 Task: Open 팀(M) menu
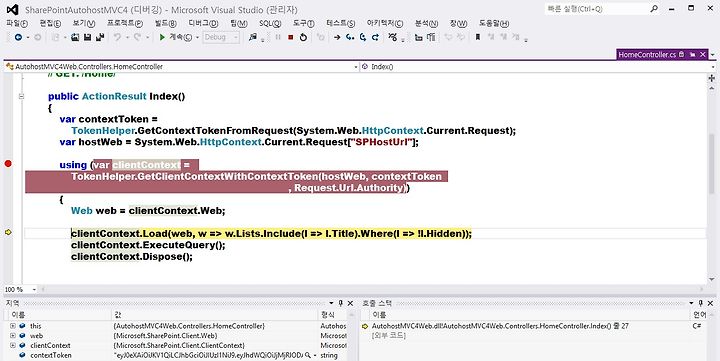pos(239,23)
